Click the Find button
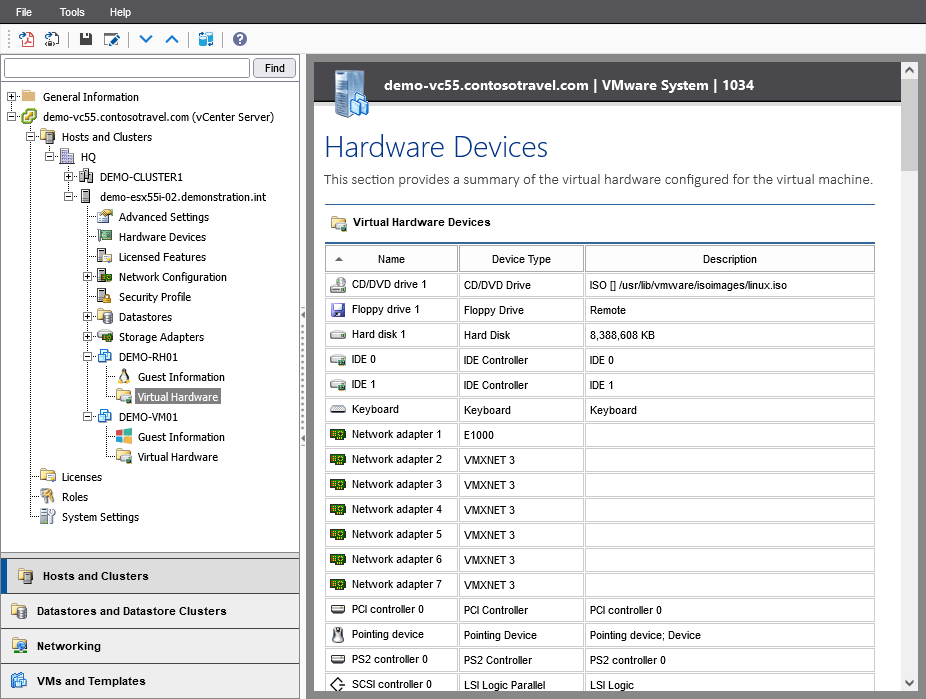926x699 pixels. 275,68
